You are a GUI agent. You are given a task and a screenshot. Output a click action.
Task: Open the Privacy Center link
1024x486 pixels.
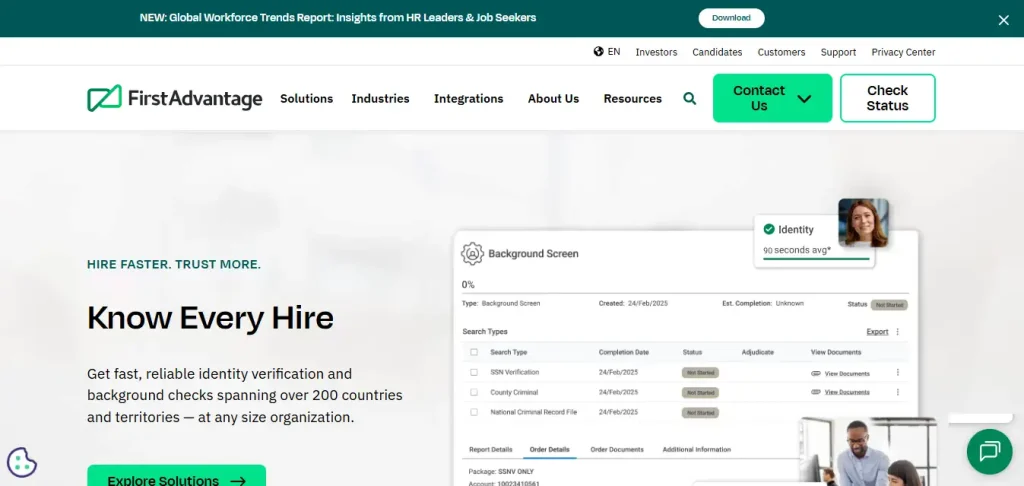tap(903, 52)
